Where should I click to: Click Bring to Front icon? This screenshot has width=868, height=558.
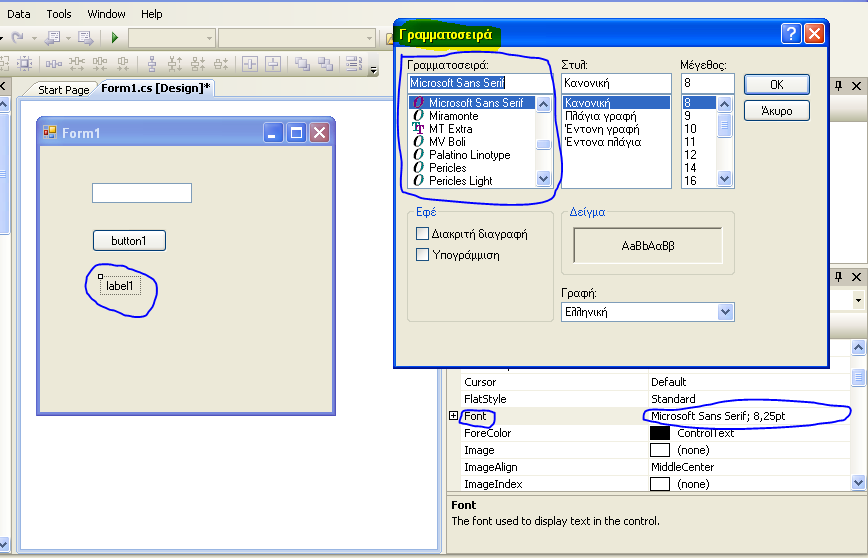[302, 64]
